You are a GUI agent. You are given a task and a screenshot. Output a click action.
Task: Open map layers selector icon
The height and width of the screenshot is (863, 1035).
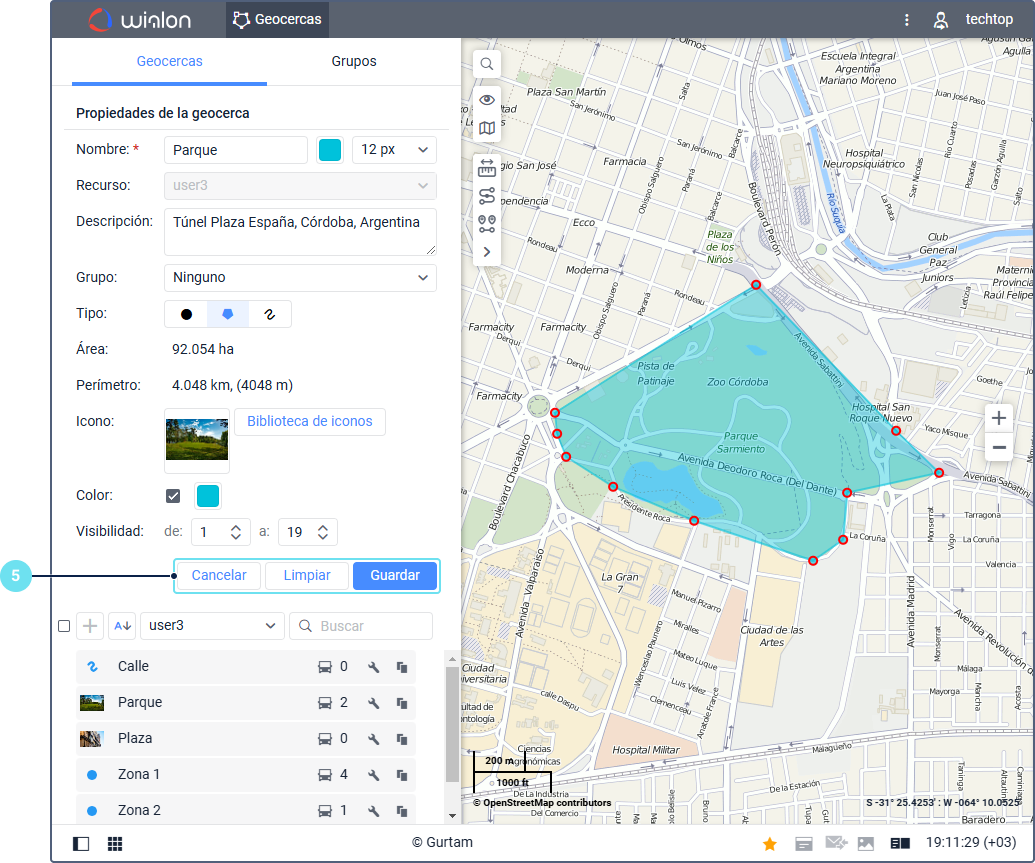pos(487,128)
